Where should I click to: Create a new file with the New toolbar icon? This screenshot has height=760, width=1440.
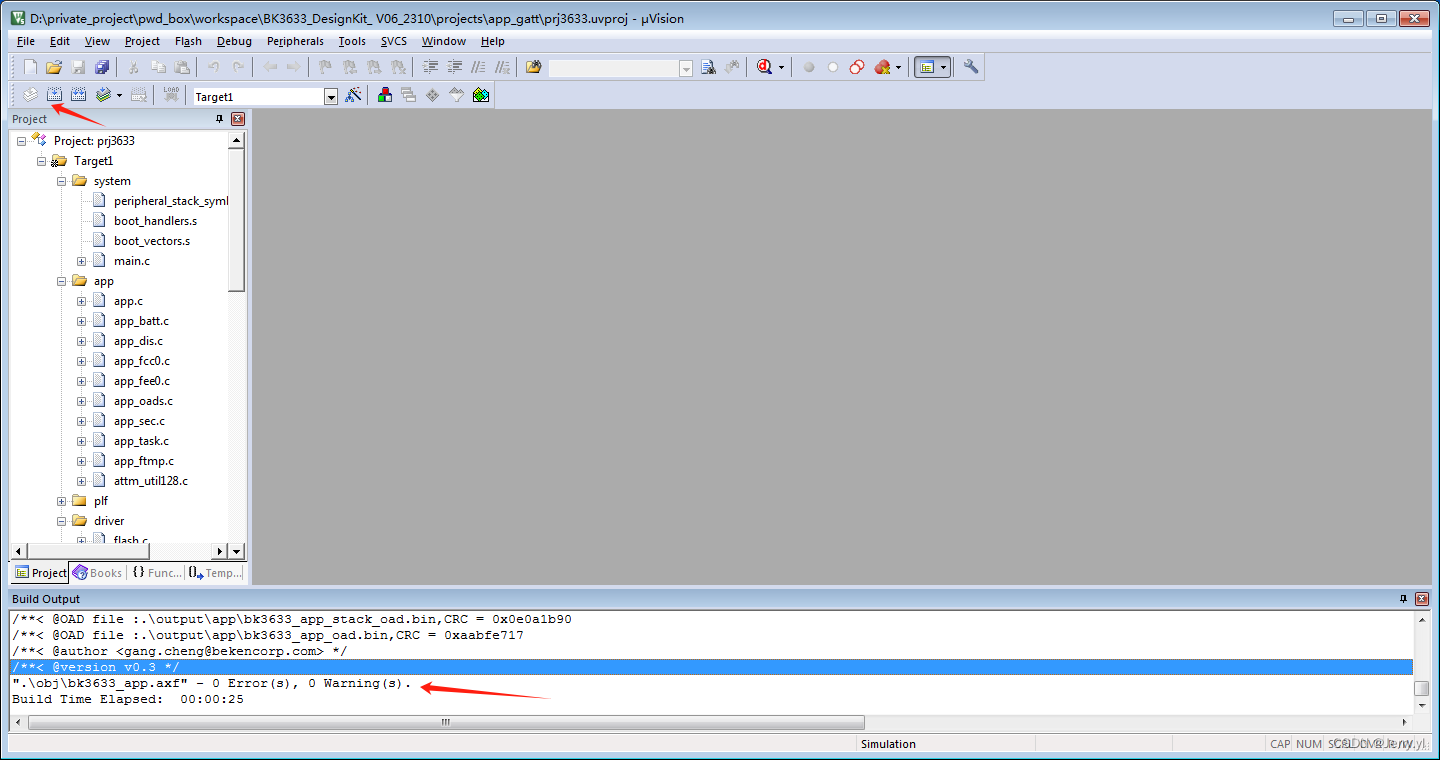[30, 67]
